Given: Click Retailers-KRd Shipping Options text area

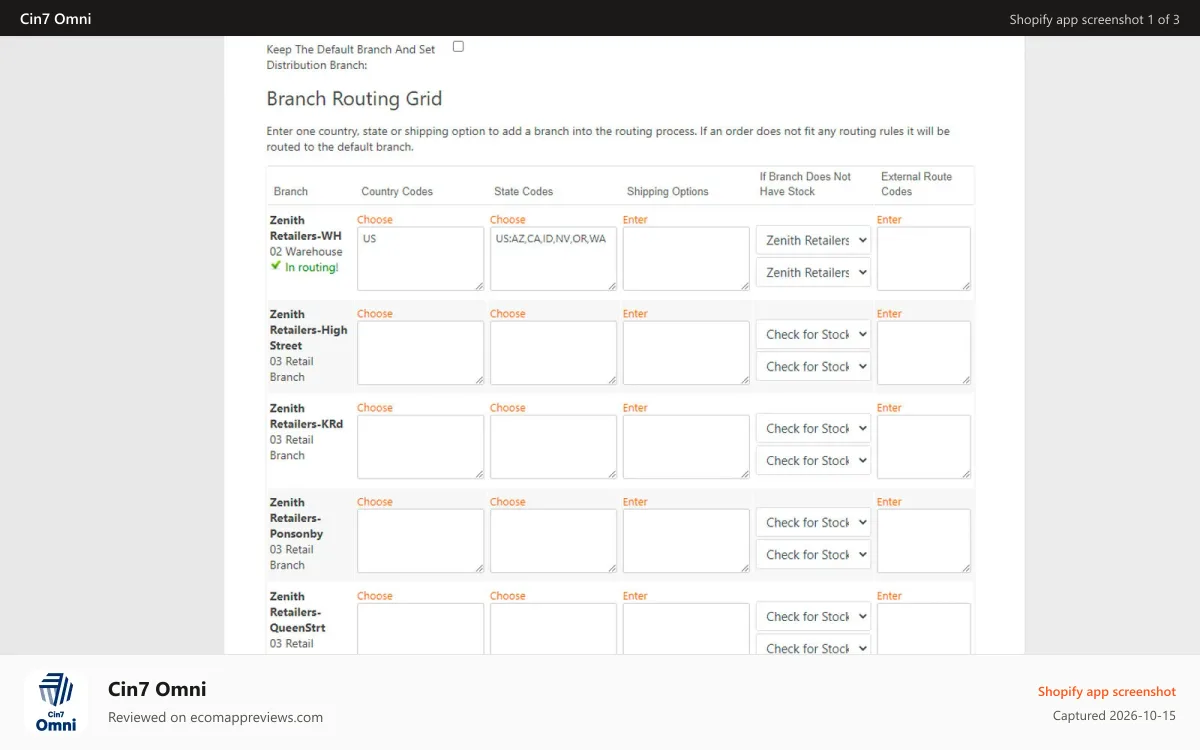Looking at the screenshot, I should (686, 447).
